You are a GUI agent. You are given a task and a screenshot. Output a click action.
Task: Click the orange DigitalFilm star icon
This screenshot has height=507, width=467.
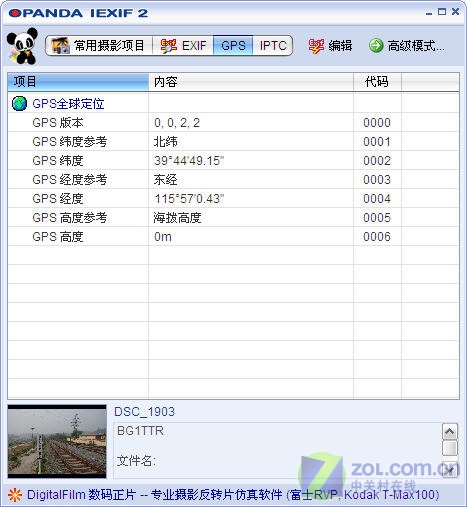pyautogui.click(x=15, y=495)
